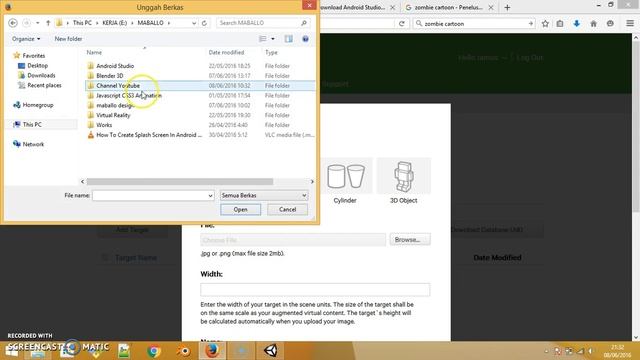The height and width of the screenshot is (360, 640).
Task: Select This PC in the navigation pane
Action: (32, 124)
